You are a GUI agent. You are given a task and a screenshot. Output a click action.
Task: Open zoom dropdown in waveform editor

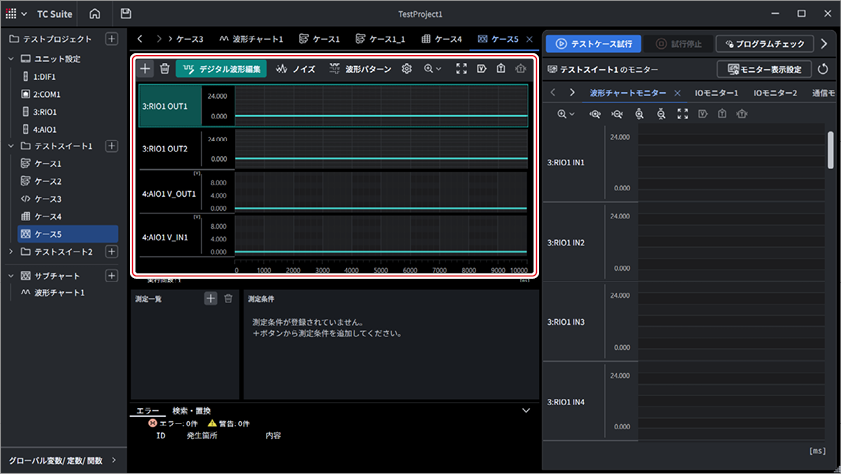[x=432, y=69]
